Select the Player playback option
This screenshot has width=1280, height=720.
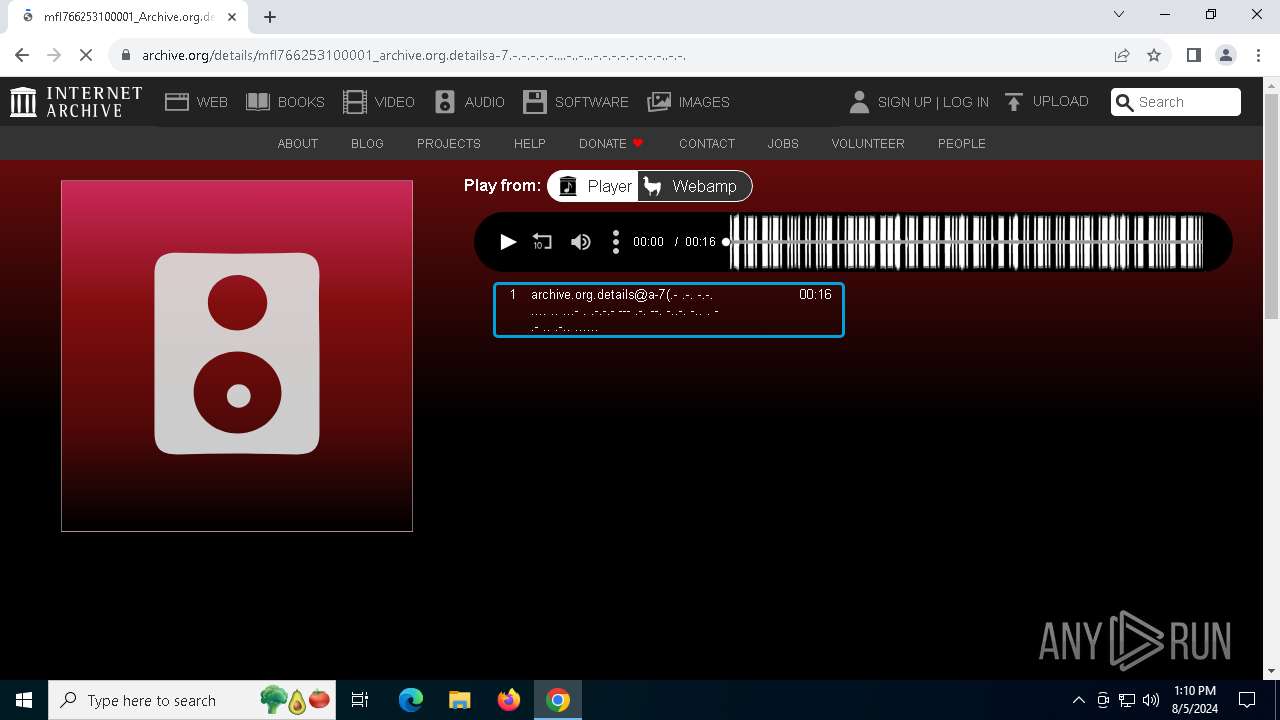[x=595, y=186]
